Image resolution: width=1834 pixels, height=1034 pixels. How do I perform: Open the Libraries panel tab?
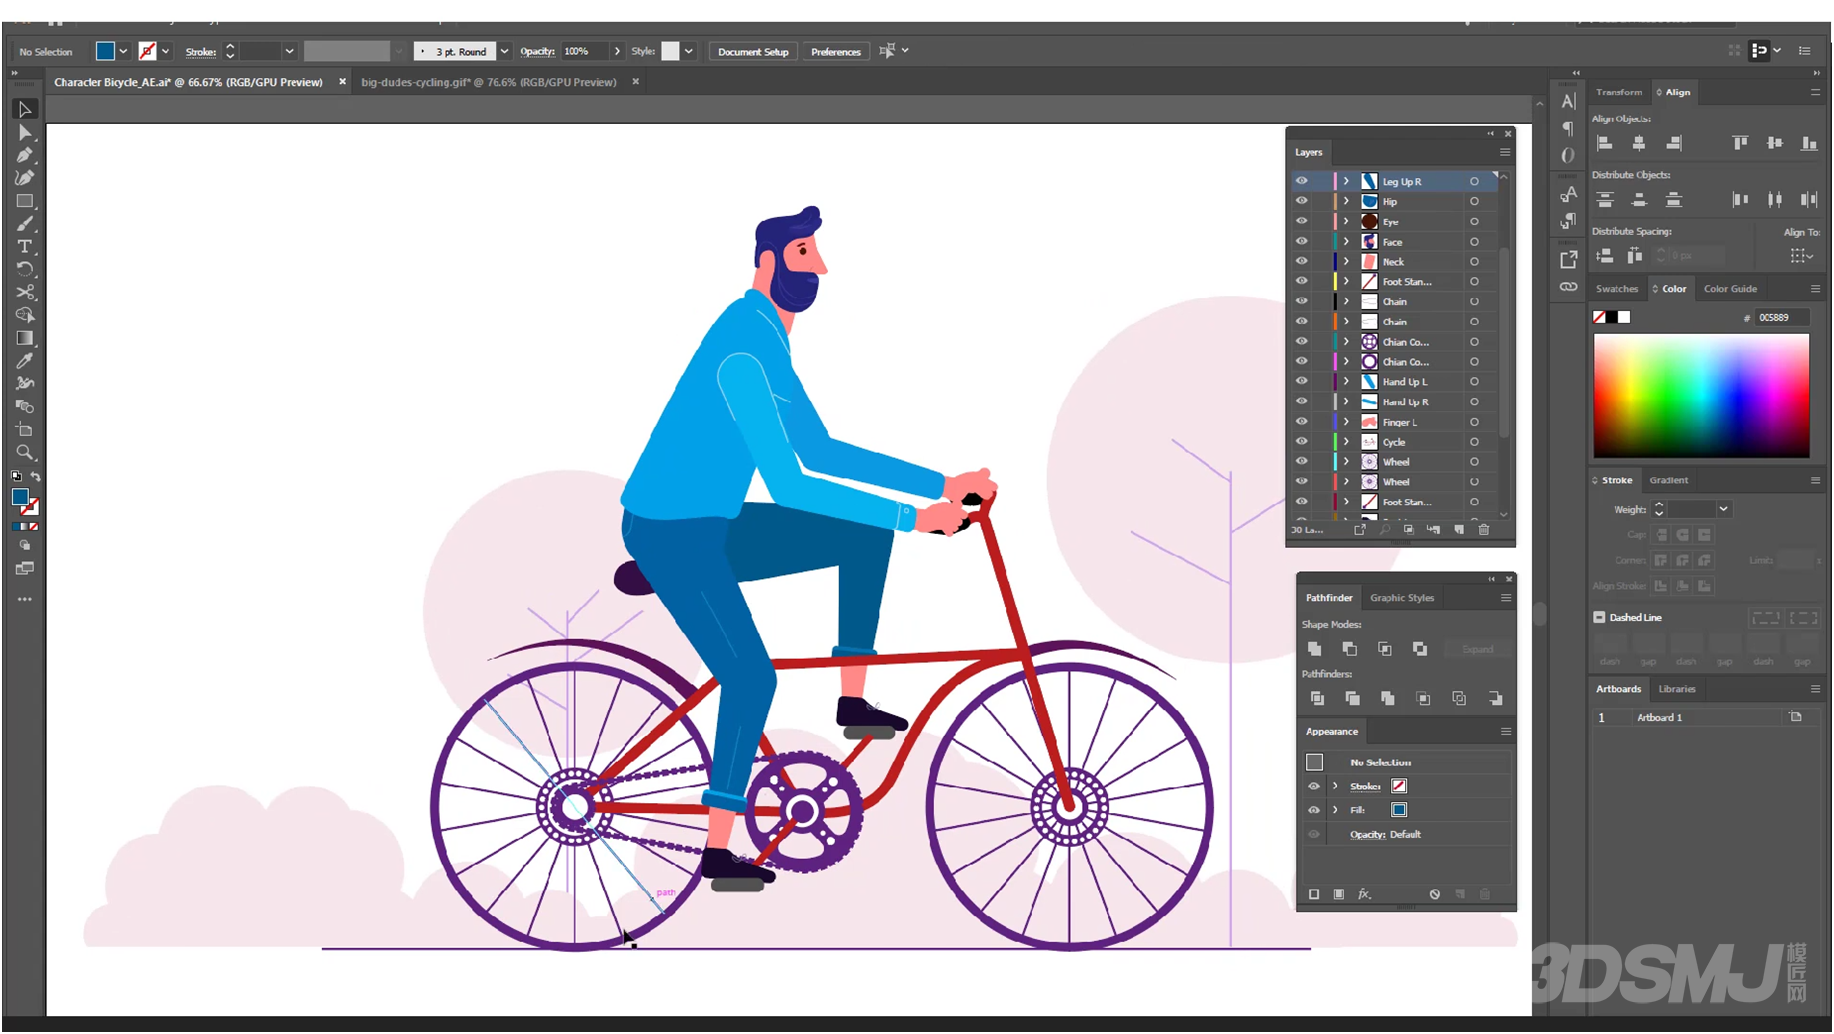[x=1676, y=689]
